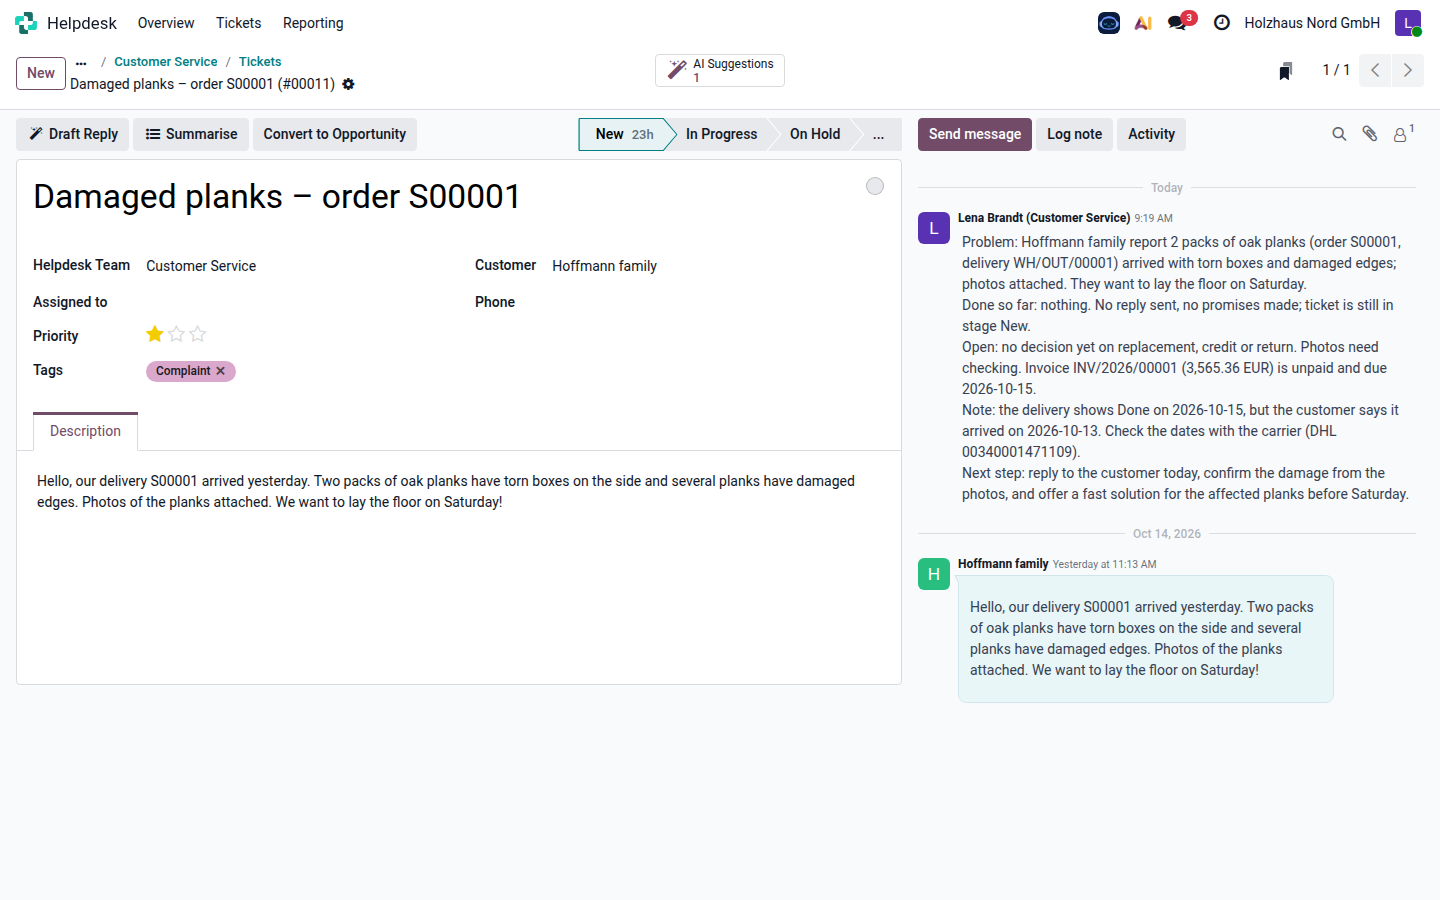Remove the Complaint tag
This screenshot has width=1440, height=900.
[x=221, y=371]
